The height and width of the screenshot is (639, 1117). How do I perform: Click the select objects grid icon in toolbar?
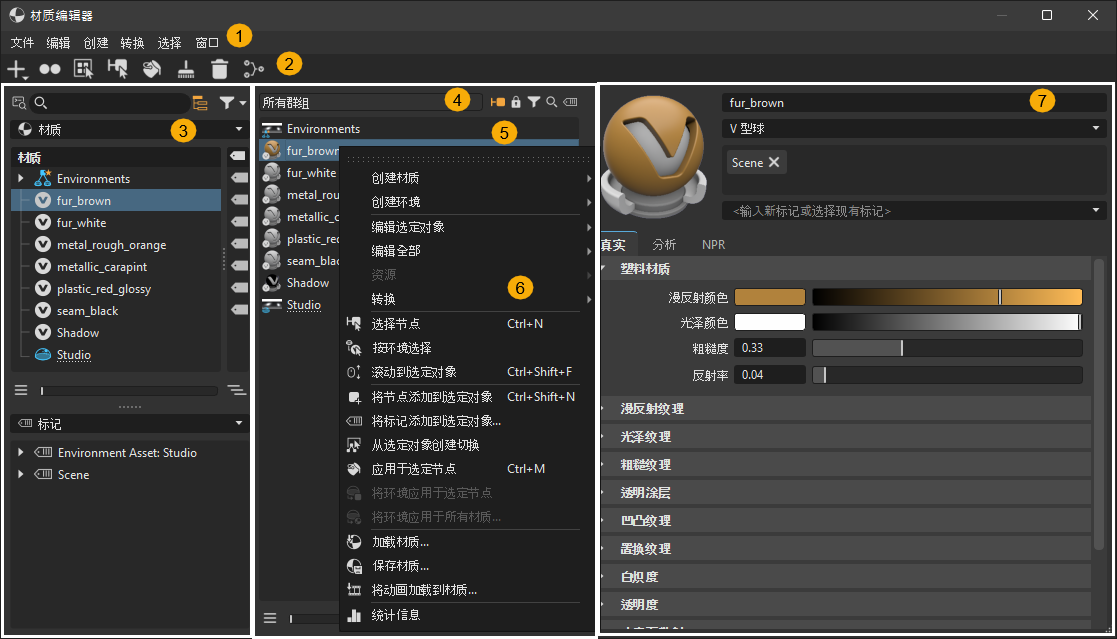83,69
